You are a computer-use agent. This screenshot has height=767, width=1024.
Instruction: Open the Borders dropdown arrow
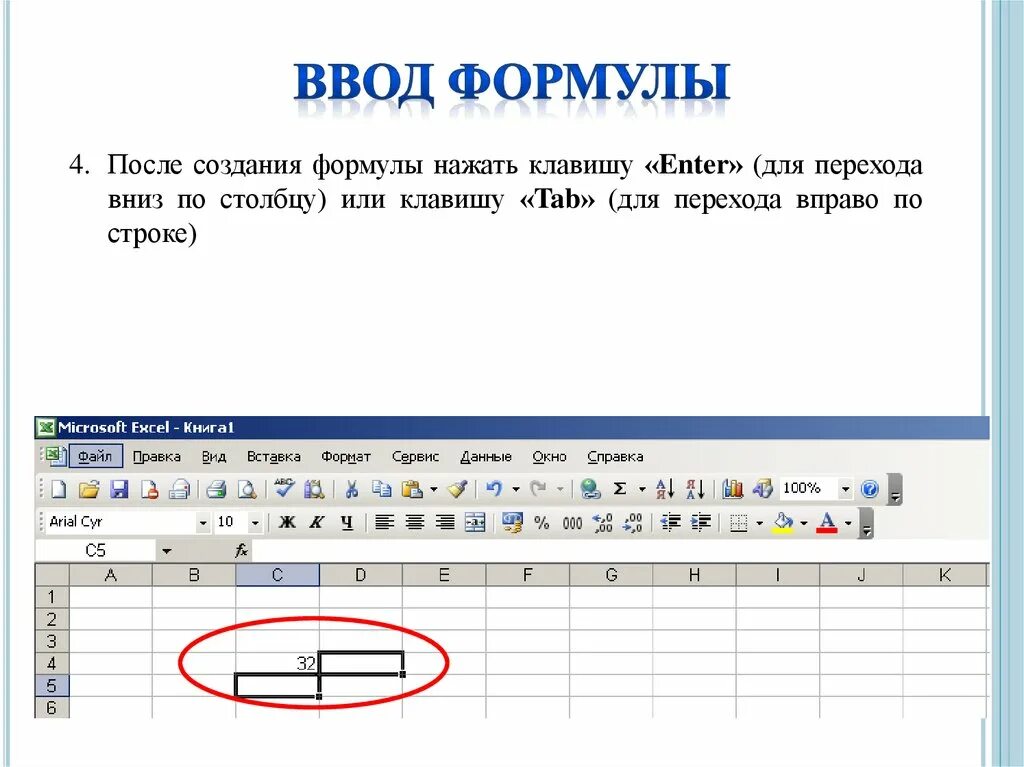coord(760,523)
